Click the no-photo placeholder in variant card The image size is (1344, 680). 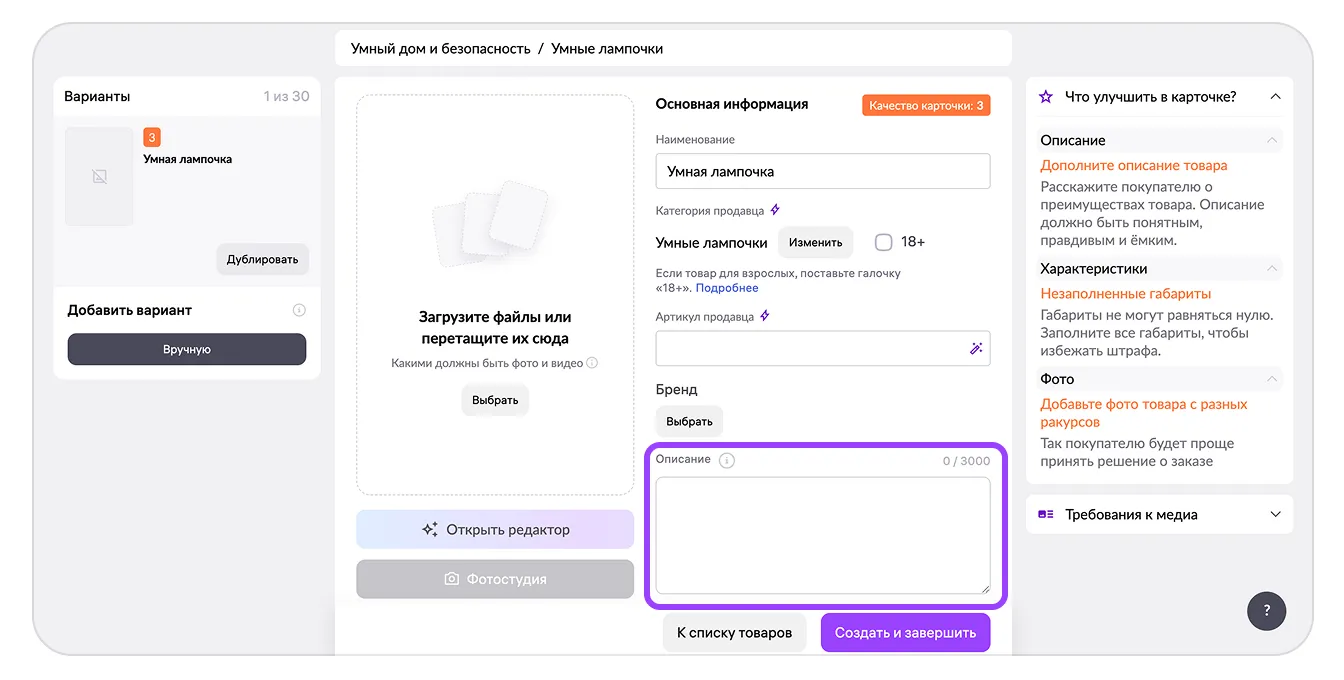point(99,177)
